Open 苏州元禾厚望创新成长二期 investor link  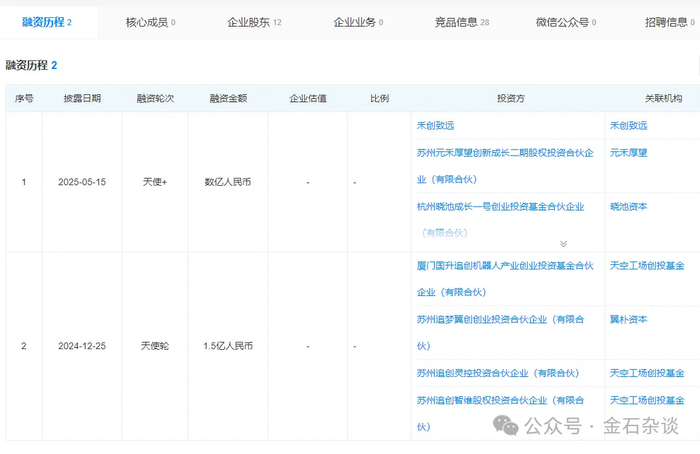pyautogui.click(x=505, y=166)
